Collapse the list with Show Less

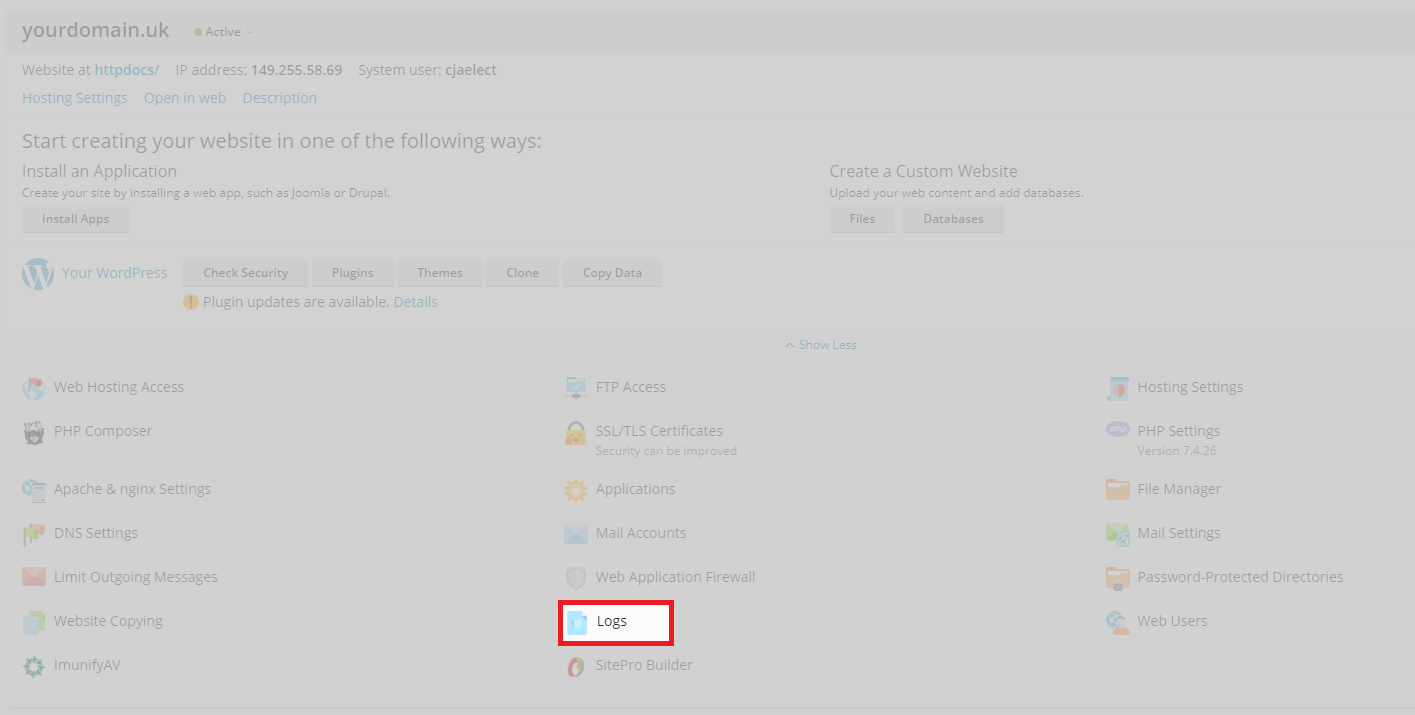point(821,345)
